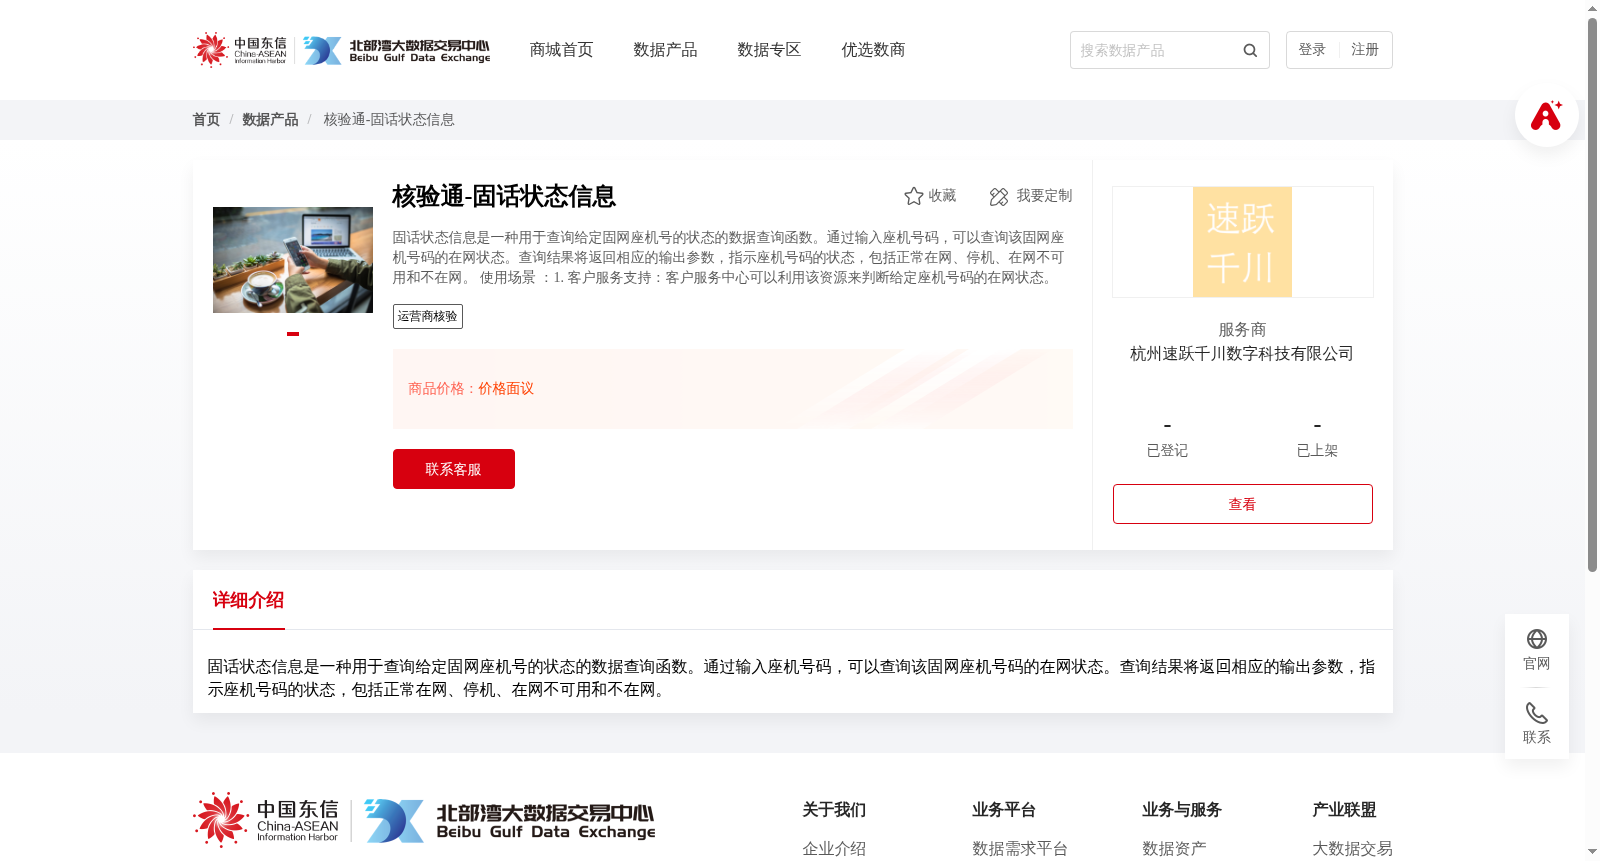Open the red AI assistant floating icon

[1546, 115]
